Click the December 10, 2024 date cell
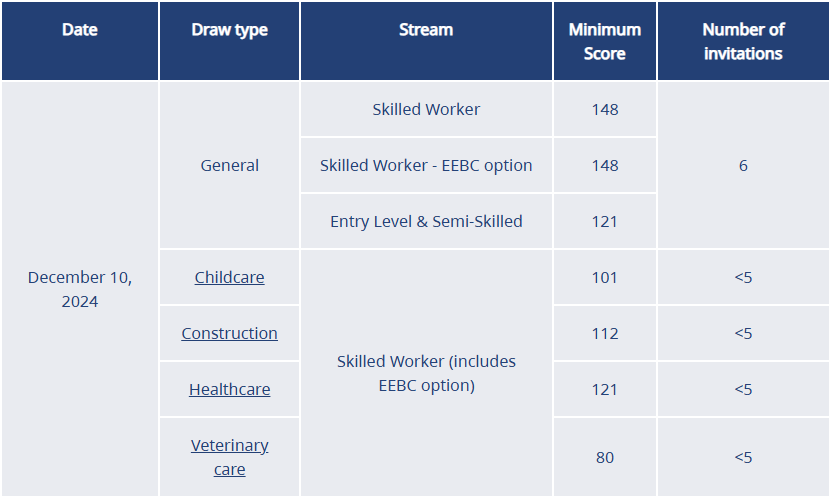Screen dimensions: 831x497 (x=79, y=289)
